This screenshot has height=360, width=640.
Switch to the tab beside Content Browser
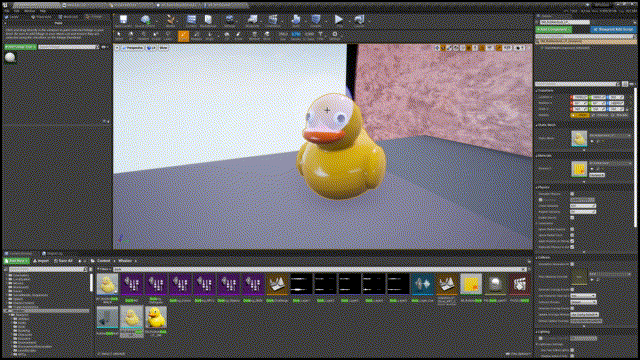point(54,254)
